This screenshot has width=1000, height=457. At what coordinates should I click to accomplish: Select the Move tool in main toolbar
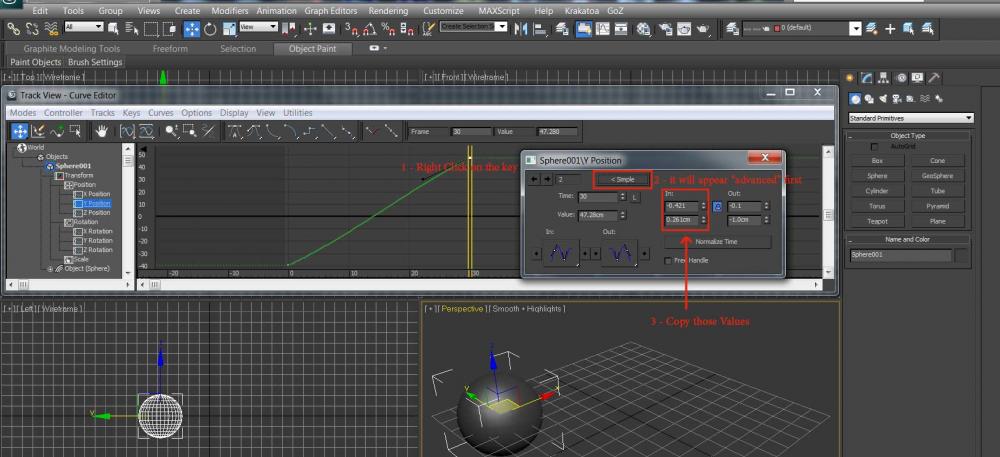(x=192, y=29)
